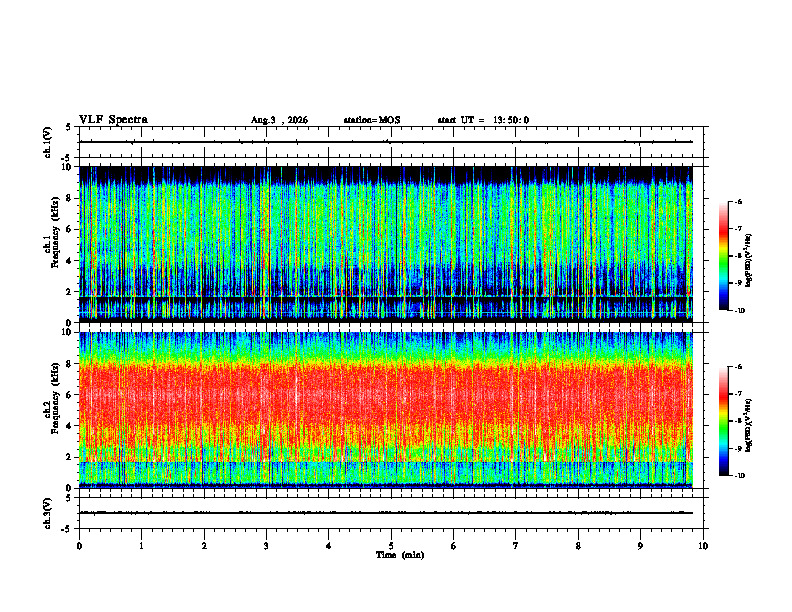The height and width of the screenshot is (612, 792).
Task: Click the "6" tick on the time axis
Action: tap(454, 546)
